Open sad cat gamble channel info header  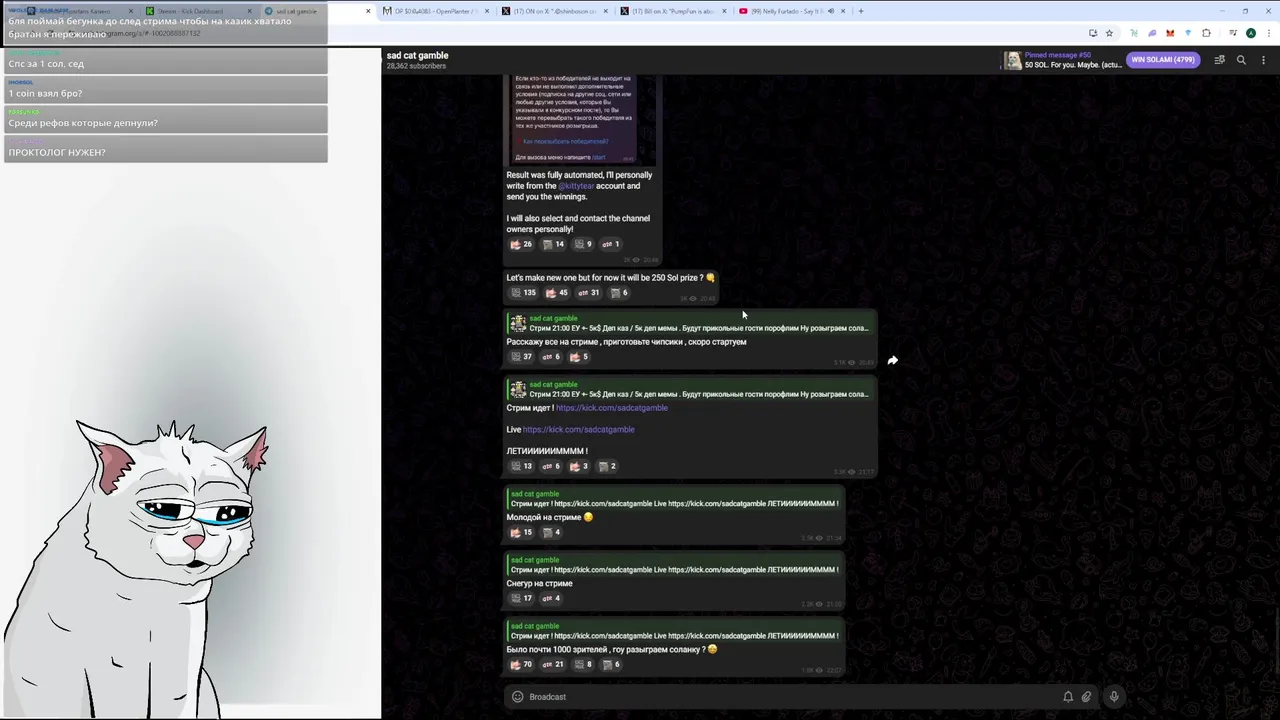(417, 60)
